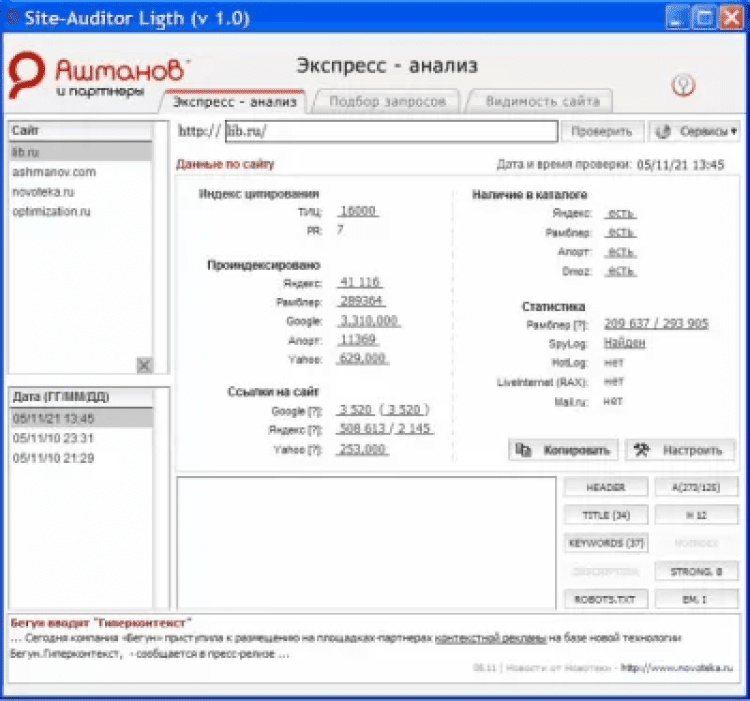Click the Настроить button
The height and width of the screenshot is (701, 750).
click(x=680, y=450)
